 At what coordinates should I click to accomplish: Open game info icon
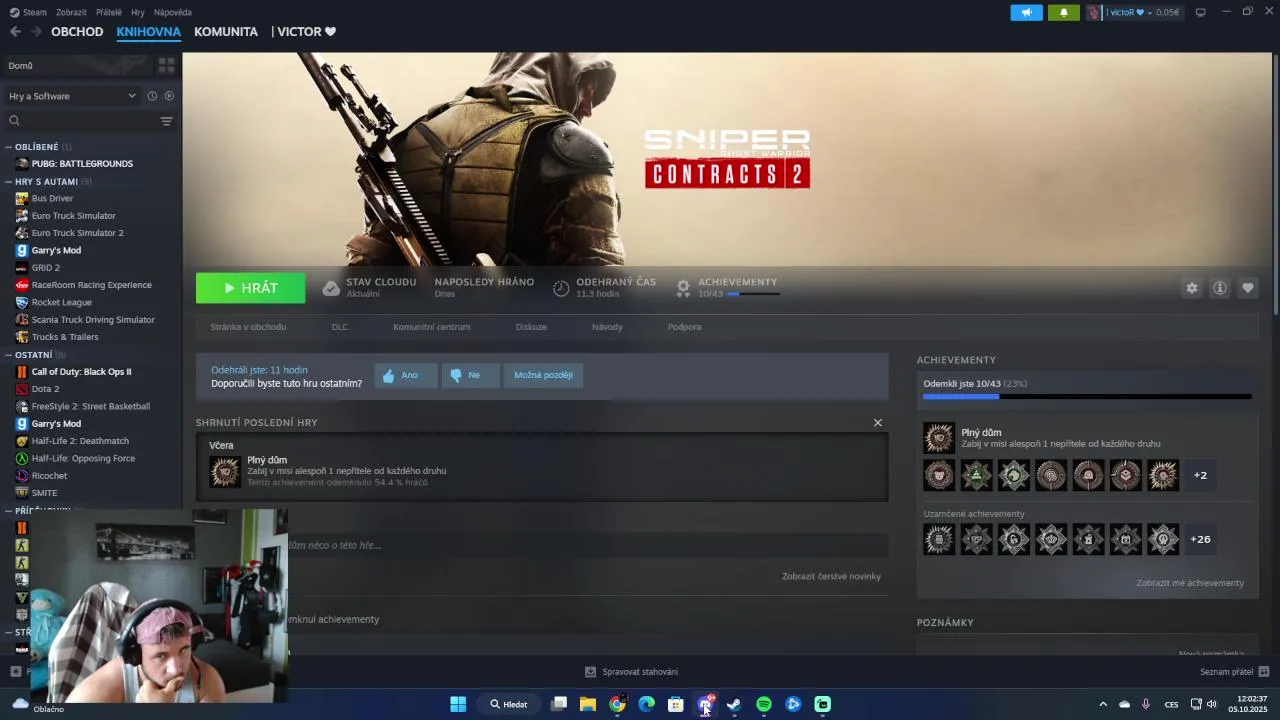1219,288
